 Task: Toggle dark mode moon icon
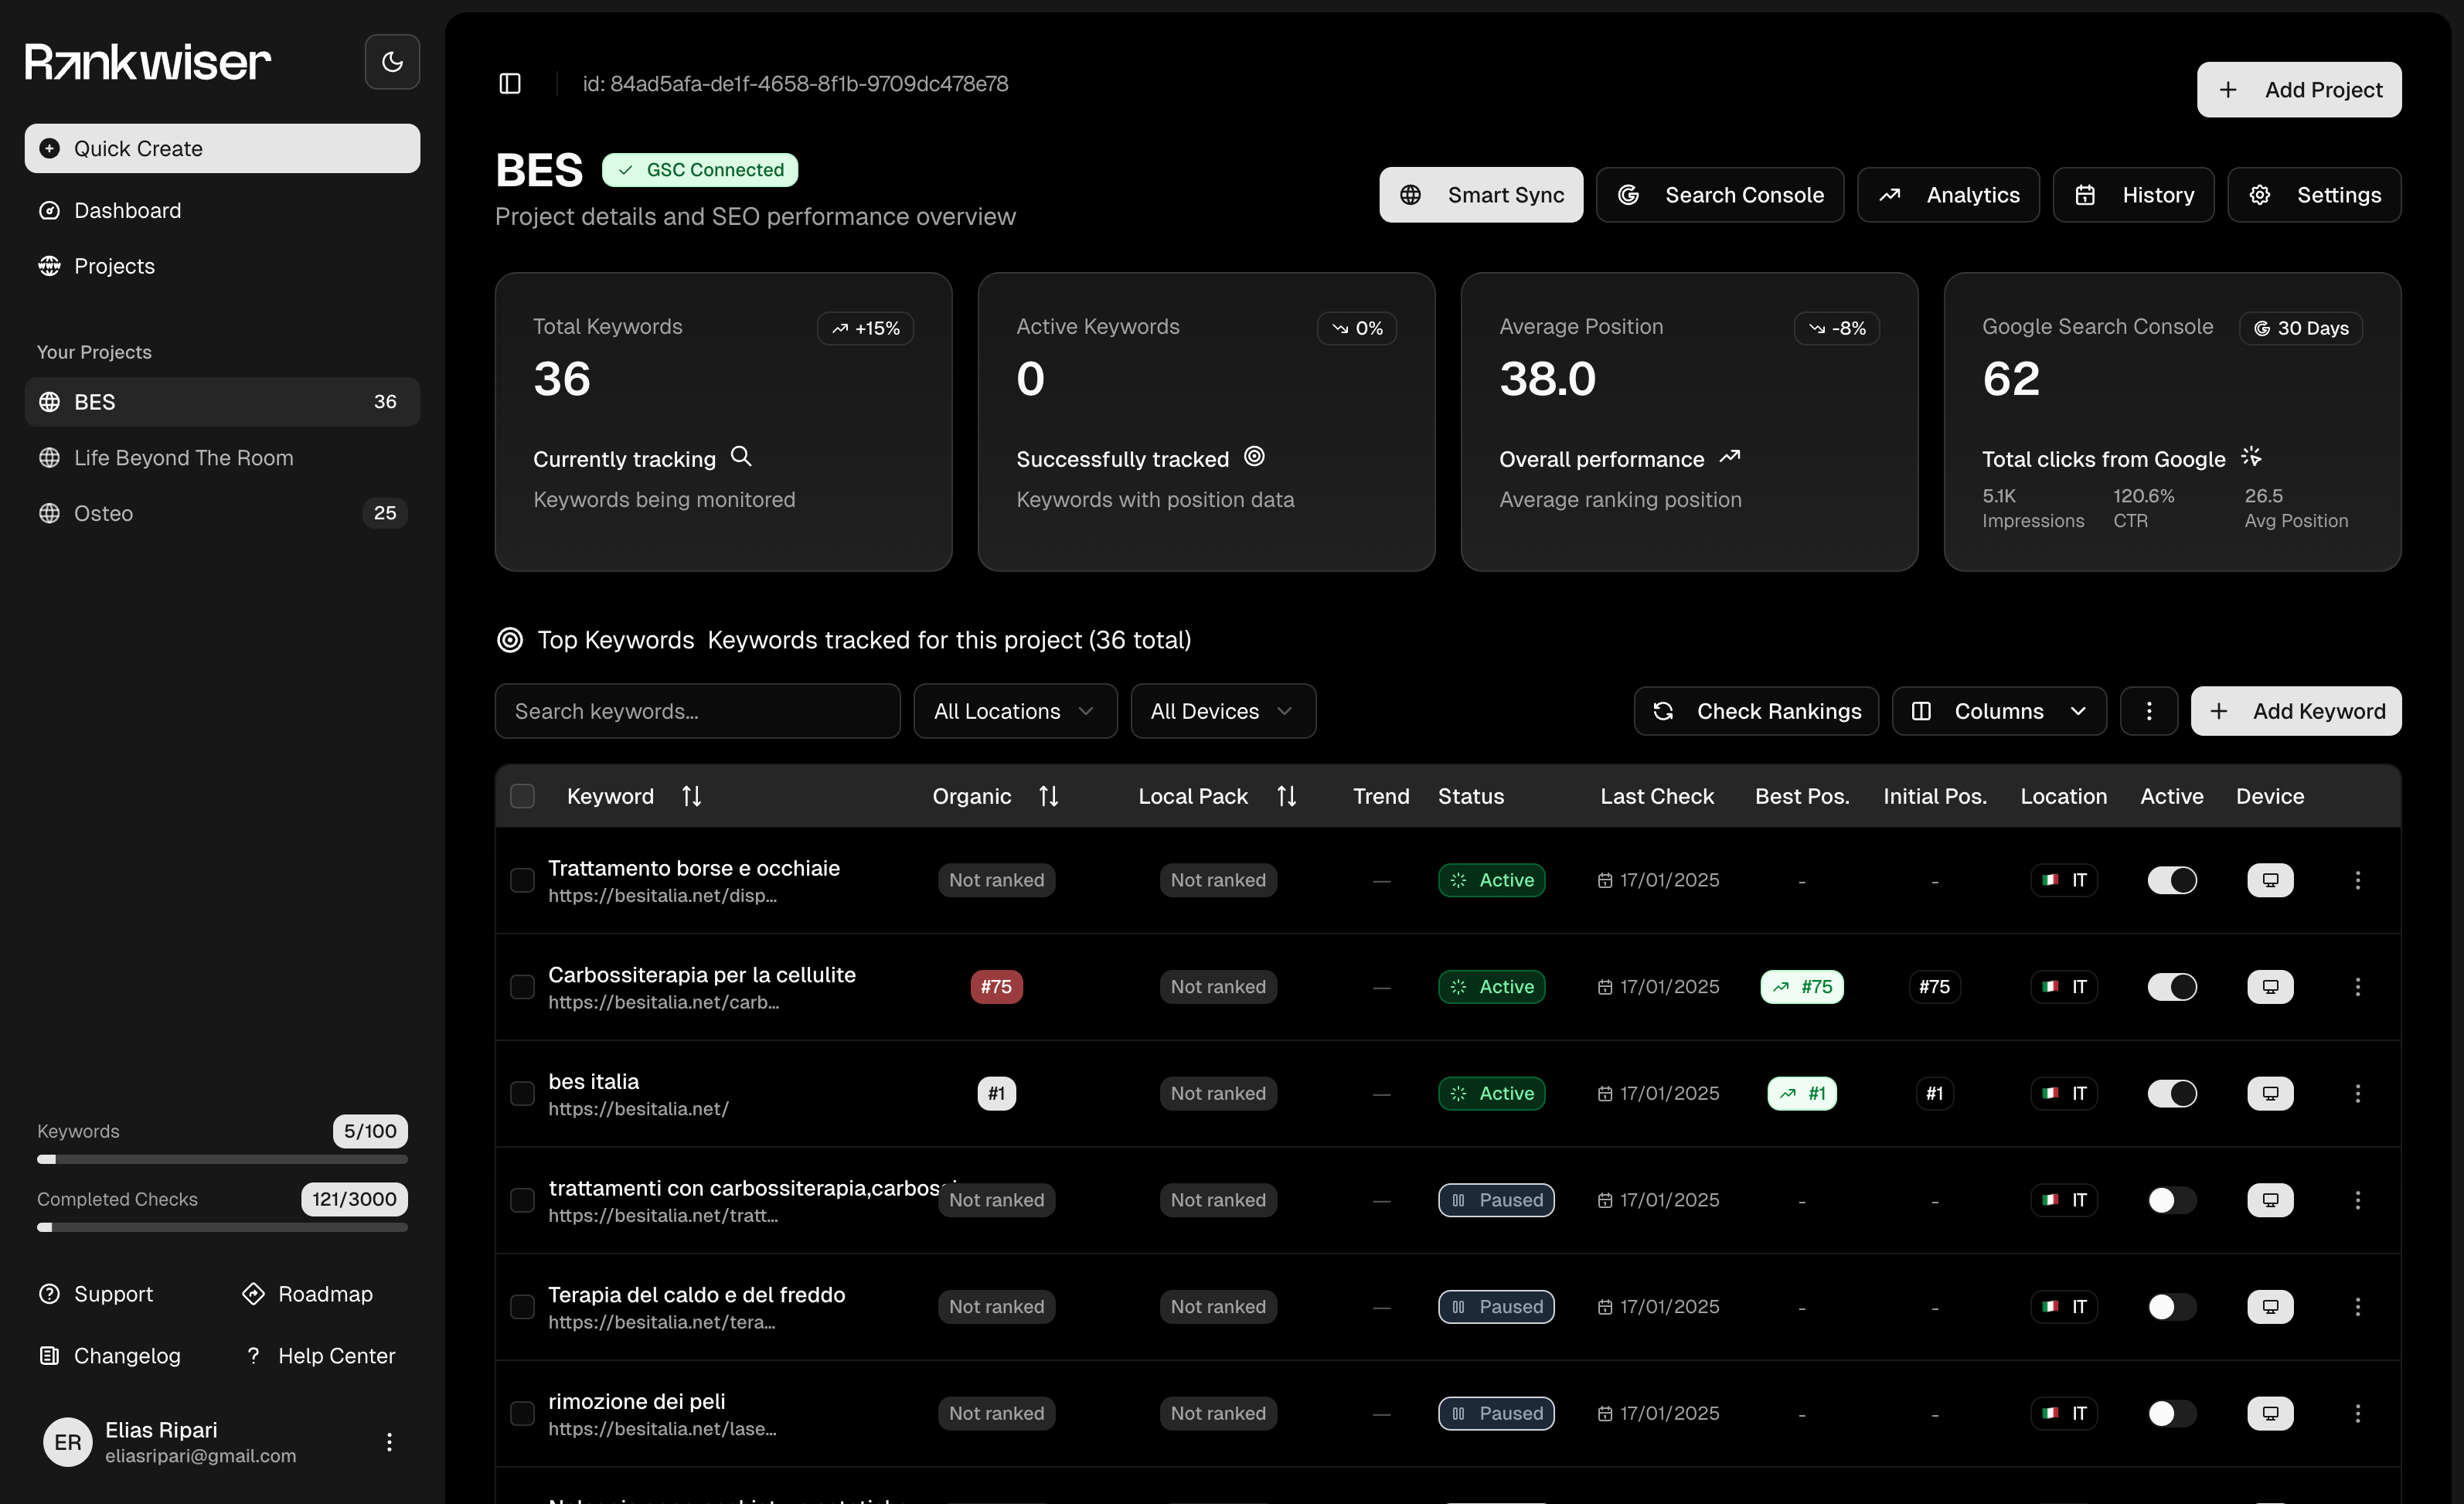tap(392, 62)
